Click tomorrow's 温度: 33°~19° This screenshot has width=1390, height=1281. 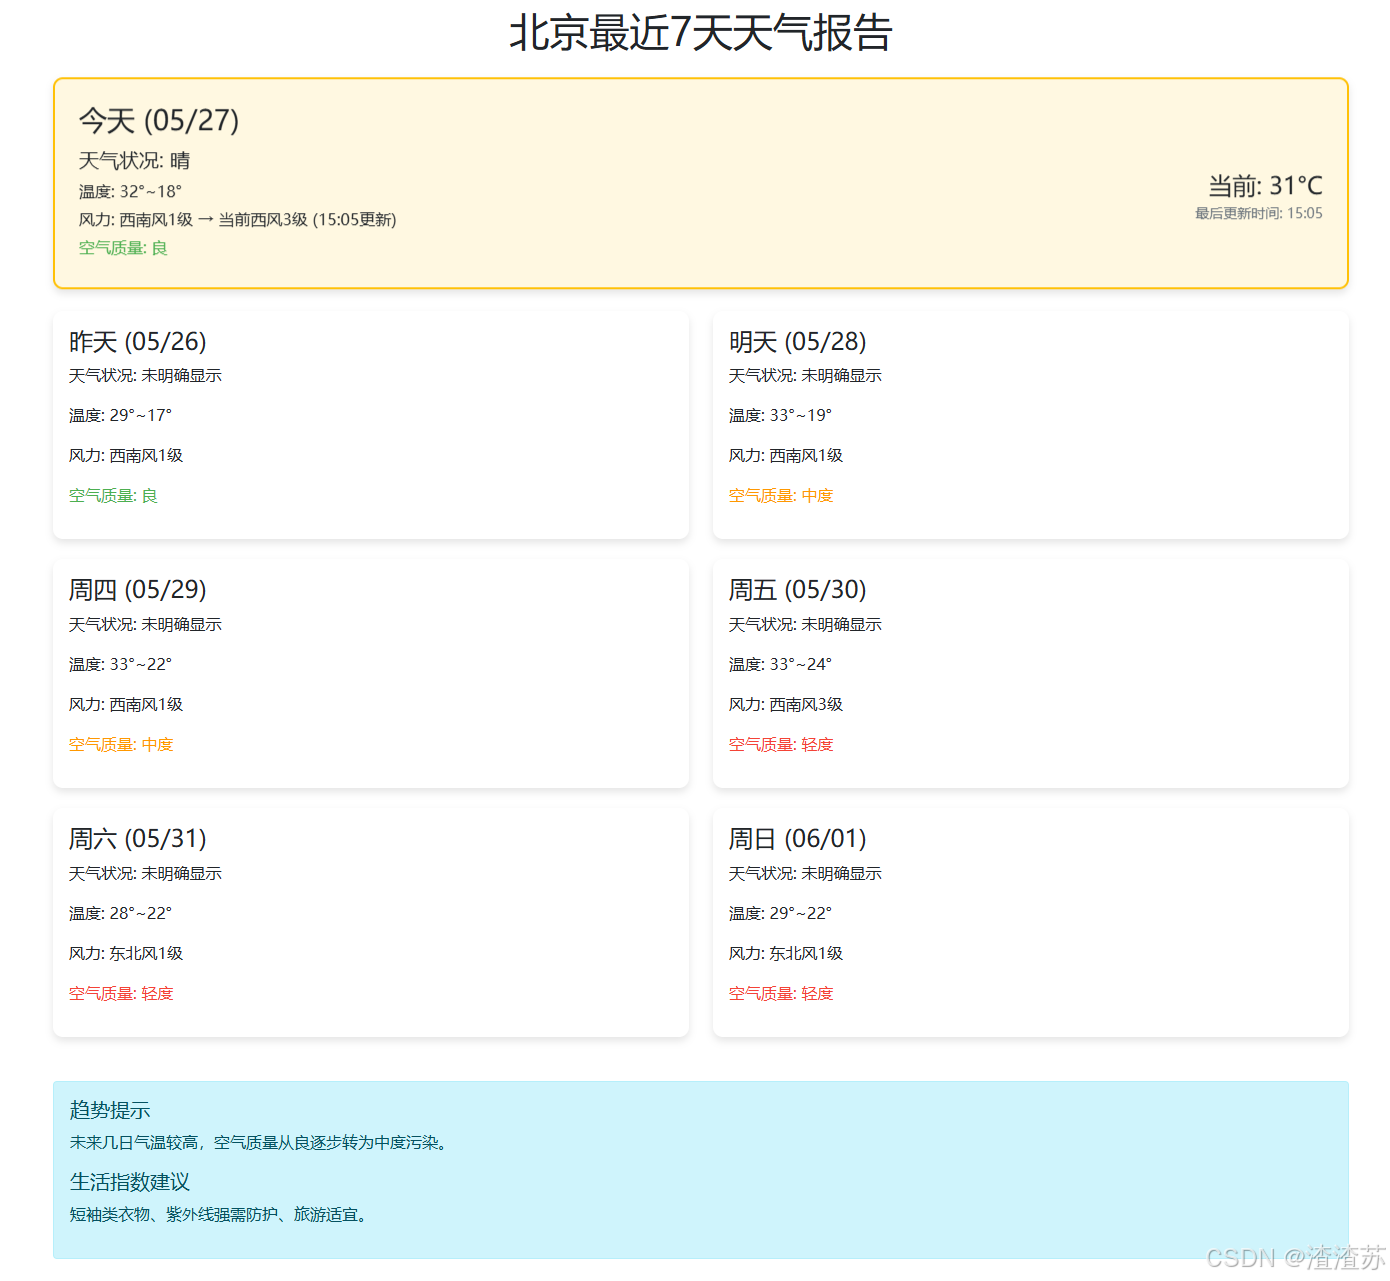pyautogui.click(x=780, y=415)
